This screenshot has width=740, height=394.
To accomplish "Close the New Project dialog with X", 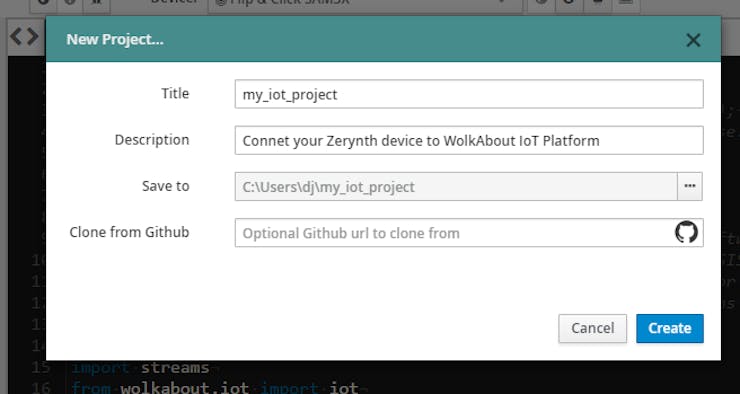I will 693,40.
